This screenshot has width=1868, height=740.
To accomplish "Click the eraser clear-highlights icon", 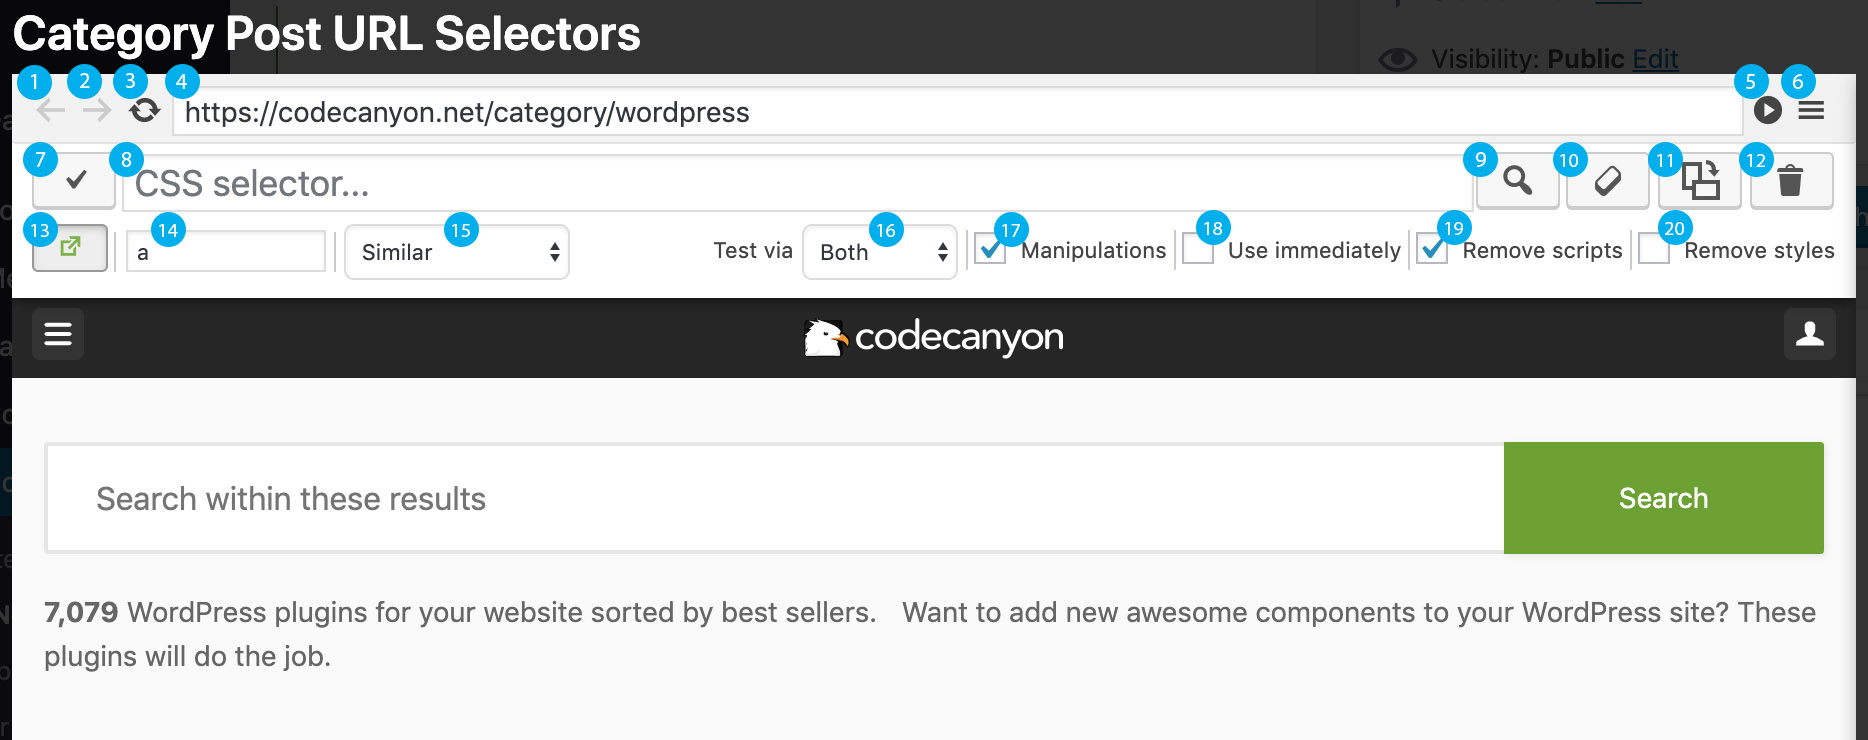I will 1607,180.
